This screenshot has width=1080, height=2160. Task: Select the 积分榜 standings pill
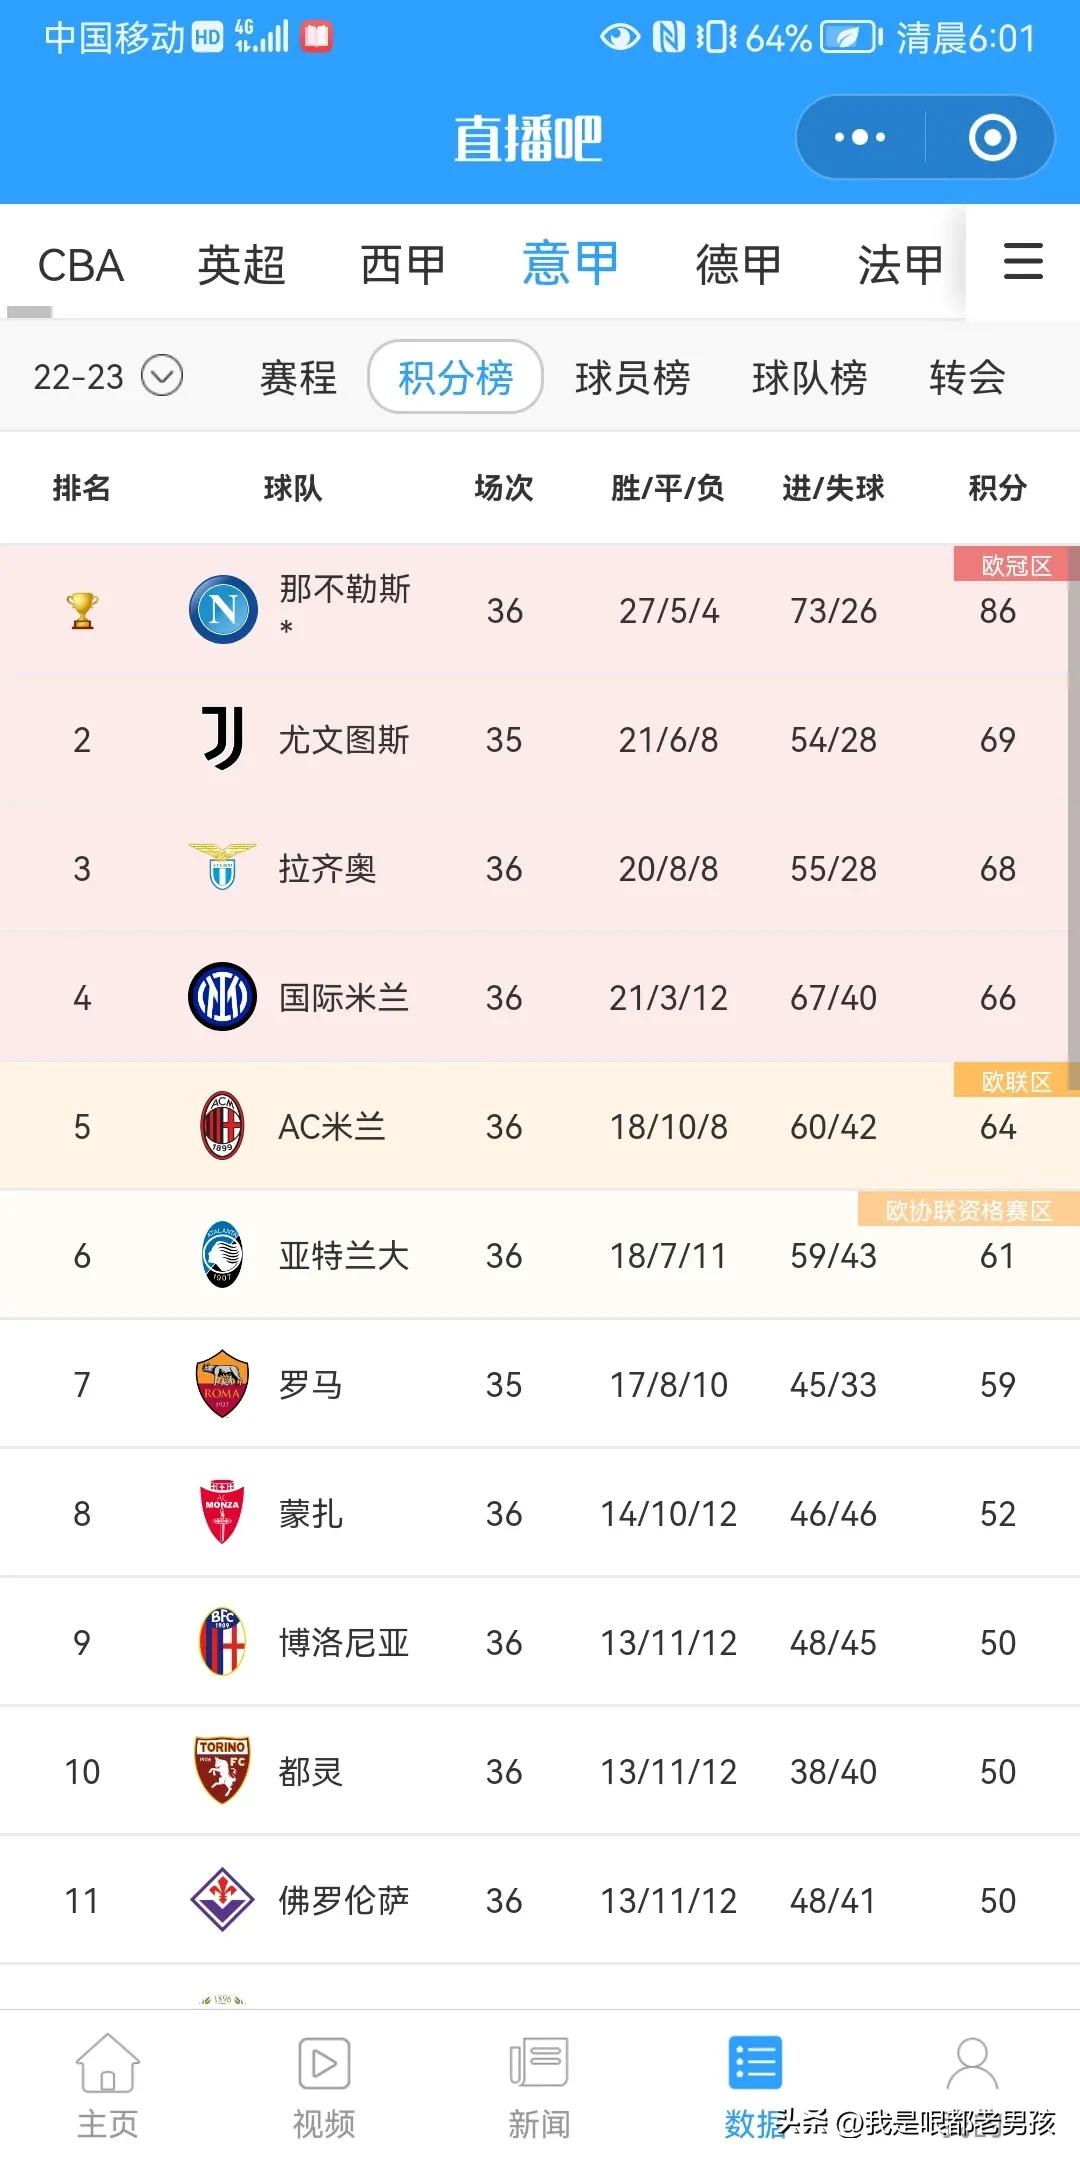[455, 378]
